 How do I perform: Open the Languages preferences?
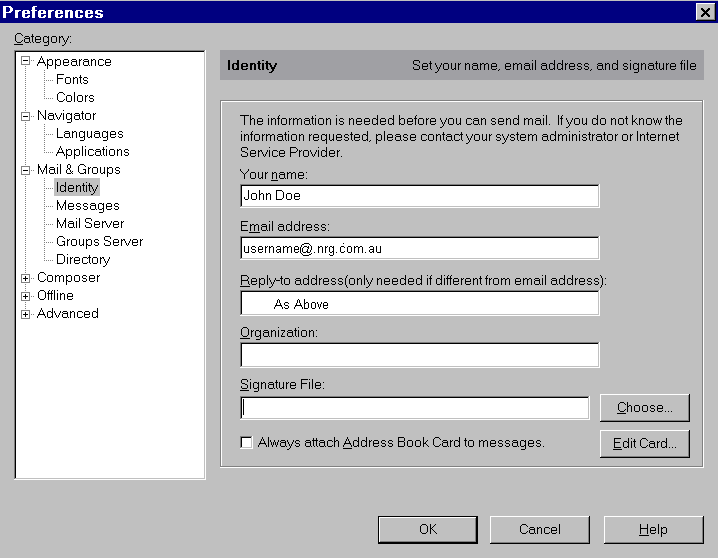tap(90, 133)
